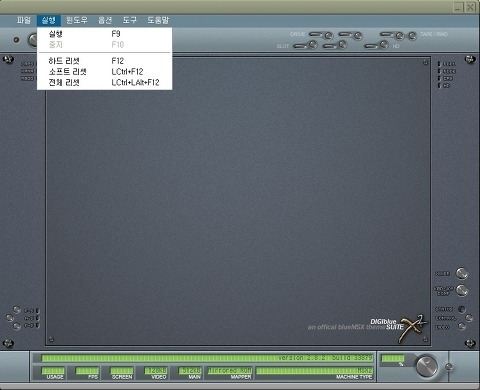
Task: Open the 옵션 menu
Action: point(105,20)
